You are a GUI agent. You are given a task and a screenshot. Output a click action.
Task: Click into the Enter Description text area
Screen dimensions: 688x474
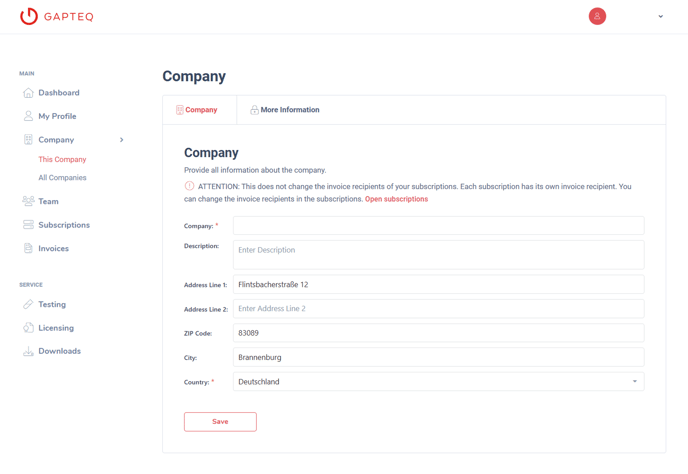click(x=439, y=255)
